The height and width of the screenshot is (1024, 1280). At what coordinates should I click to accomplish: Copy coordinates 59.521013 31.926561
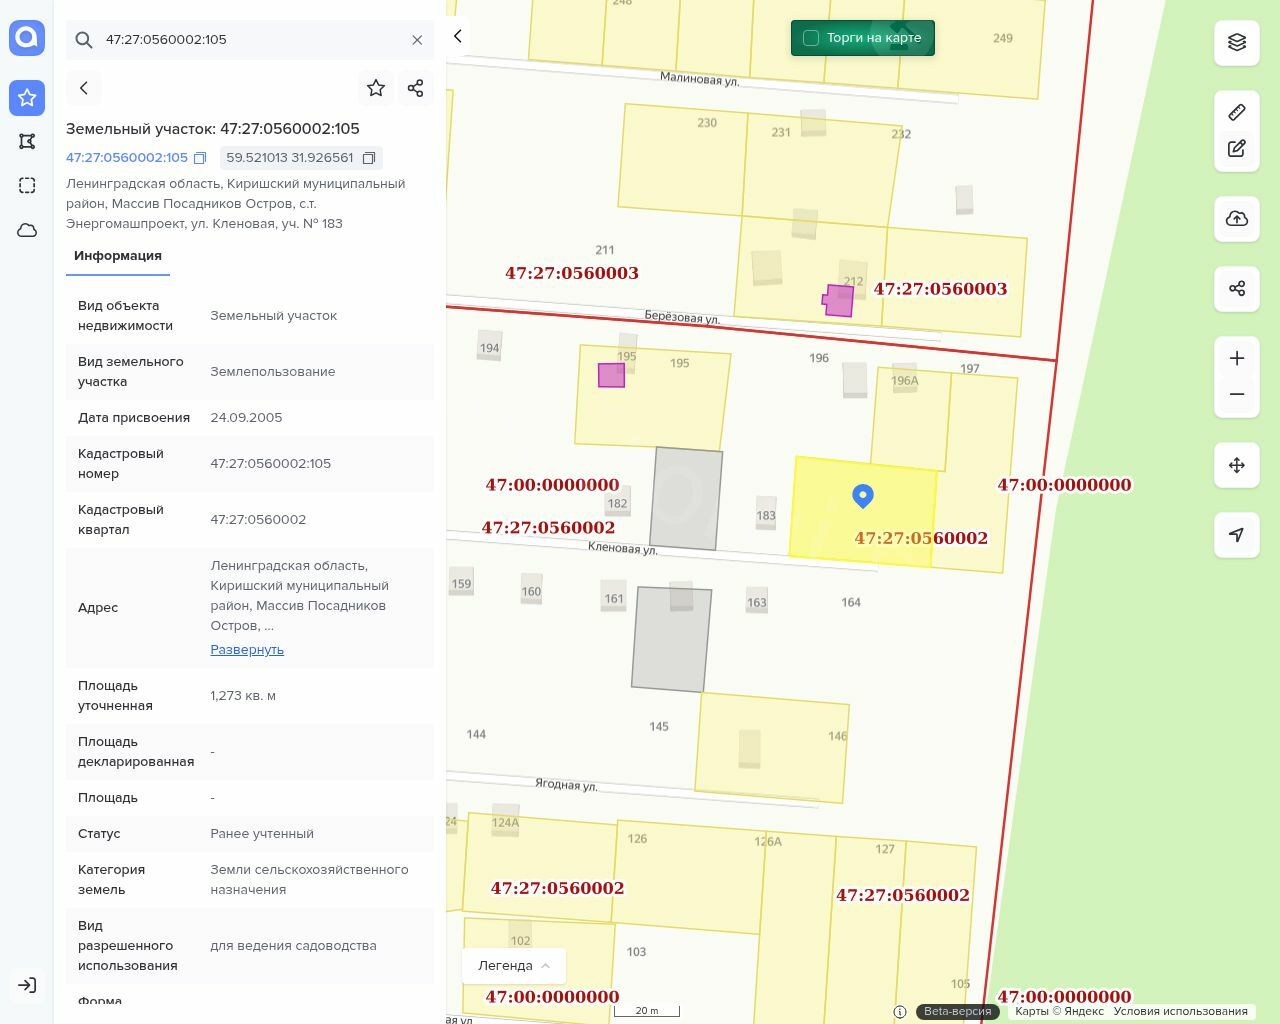coord(369,158)
